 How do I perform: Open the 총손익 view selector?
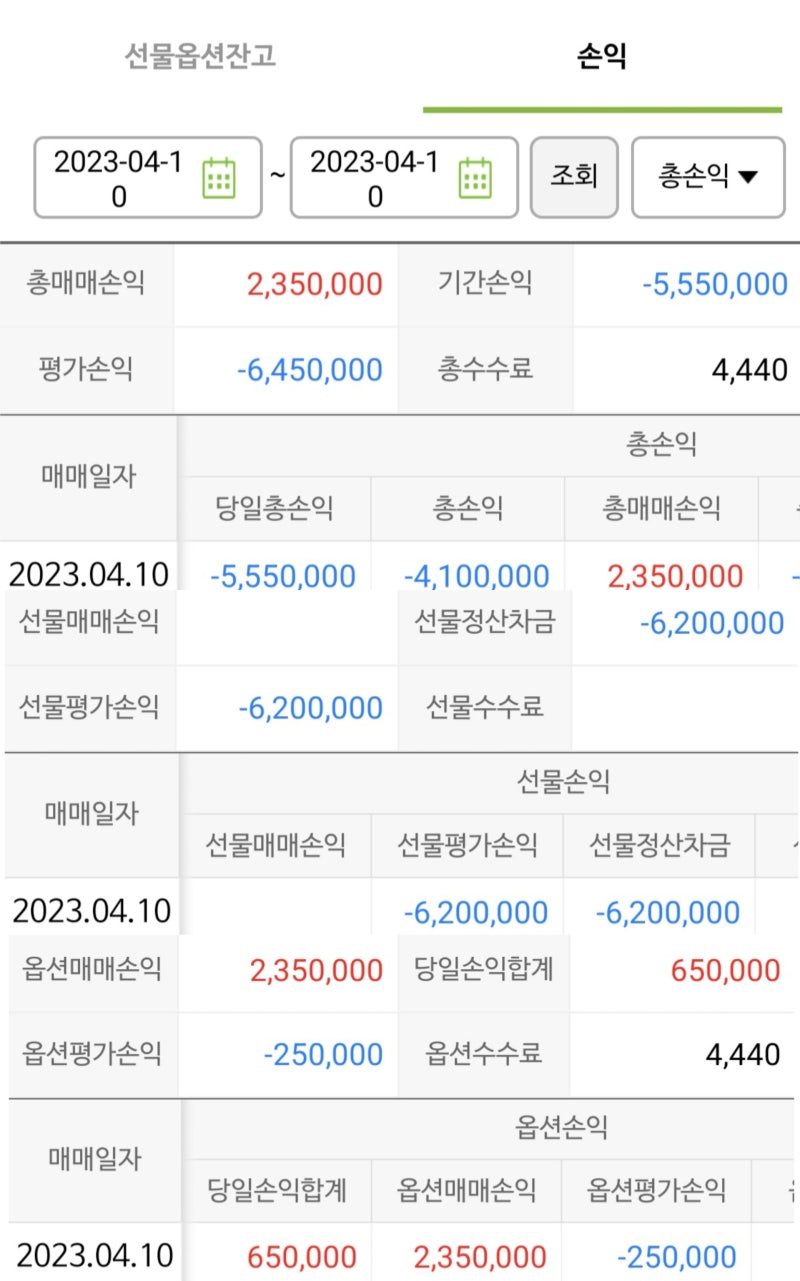click(x=707, y=177)
